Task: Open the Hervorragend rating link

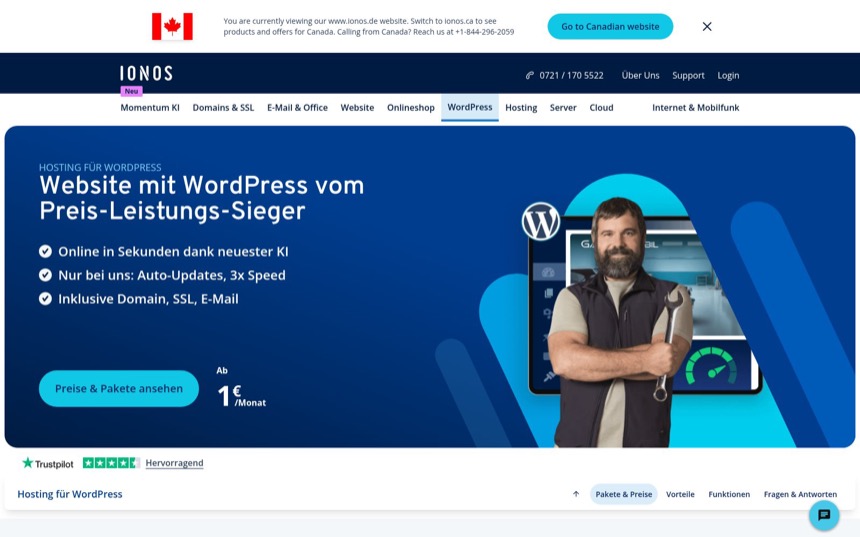Action: coord(174,463)
